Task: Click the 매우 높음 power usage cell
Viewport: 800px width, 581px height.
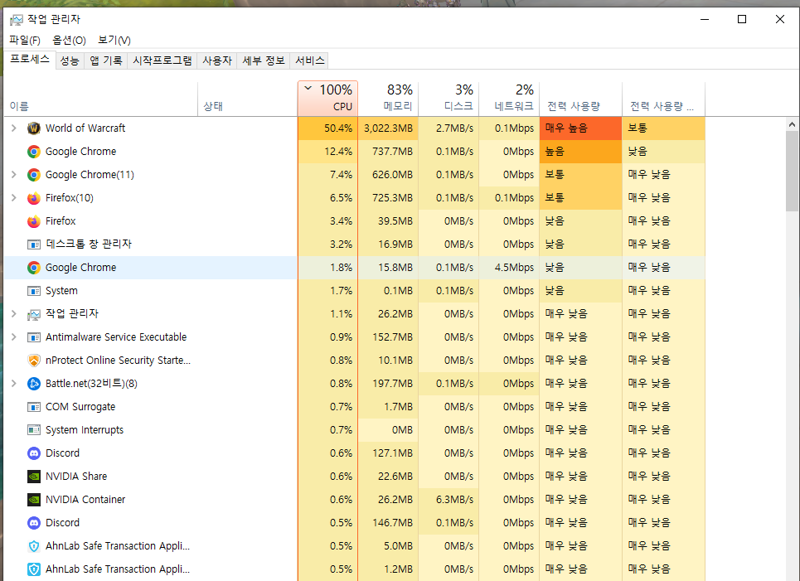Action: [581, 128]
